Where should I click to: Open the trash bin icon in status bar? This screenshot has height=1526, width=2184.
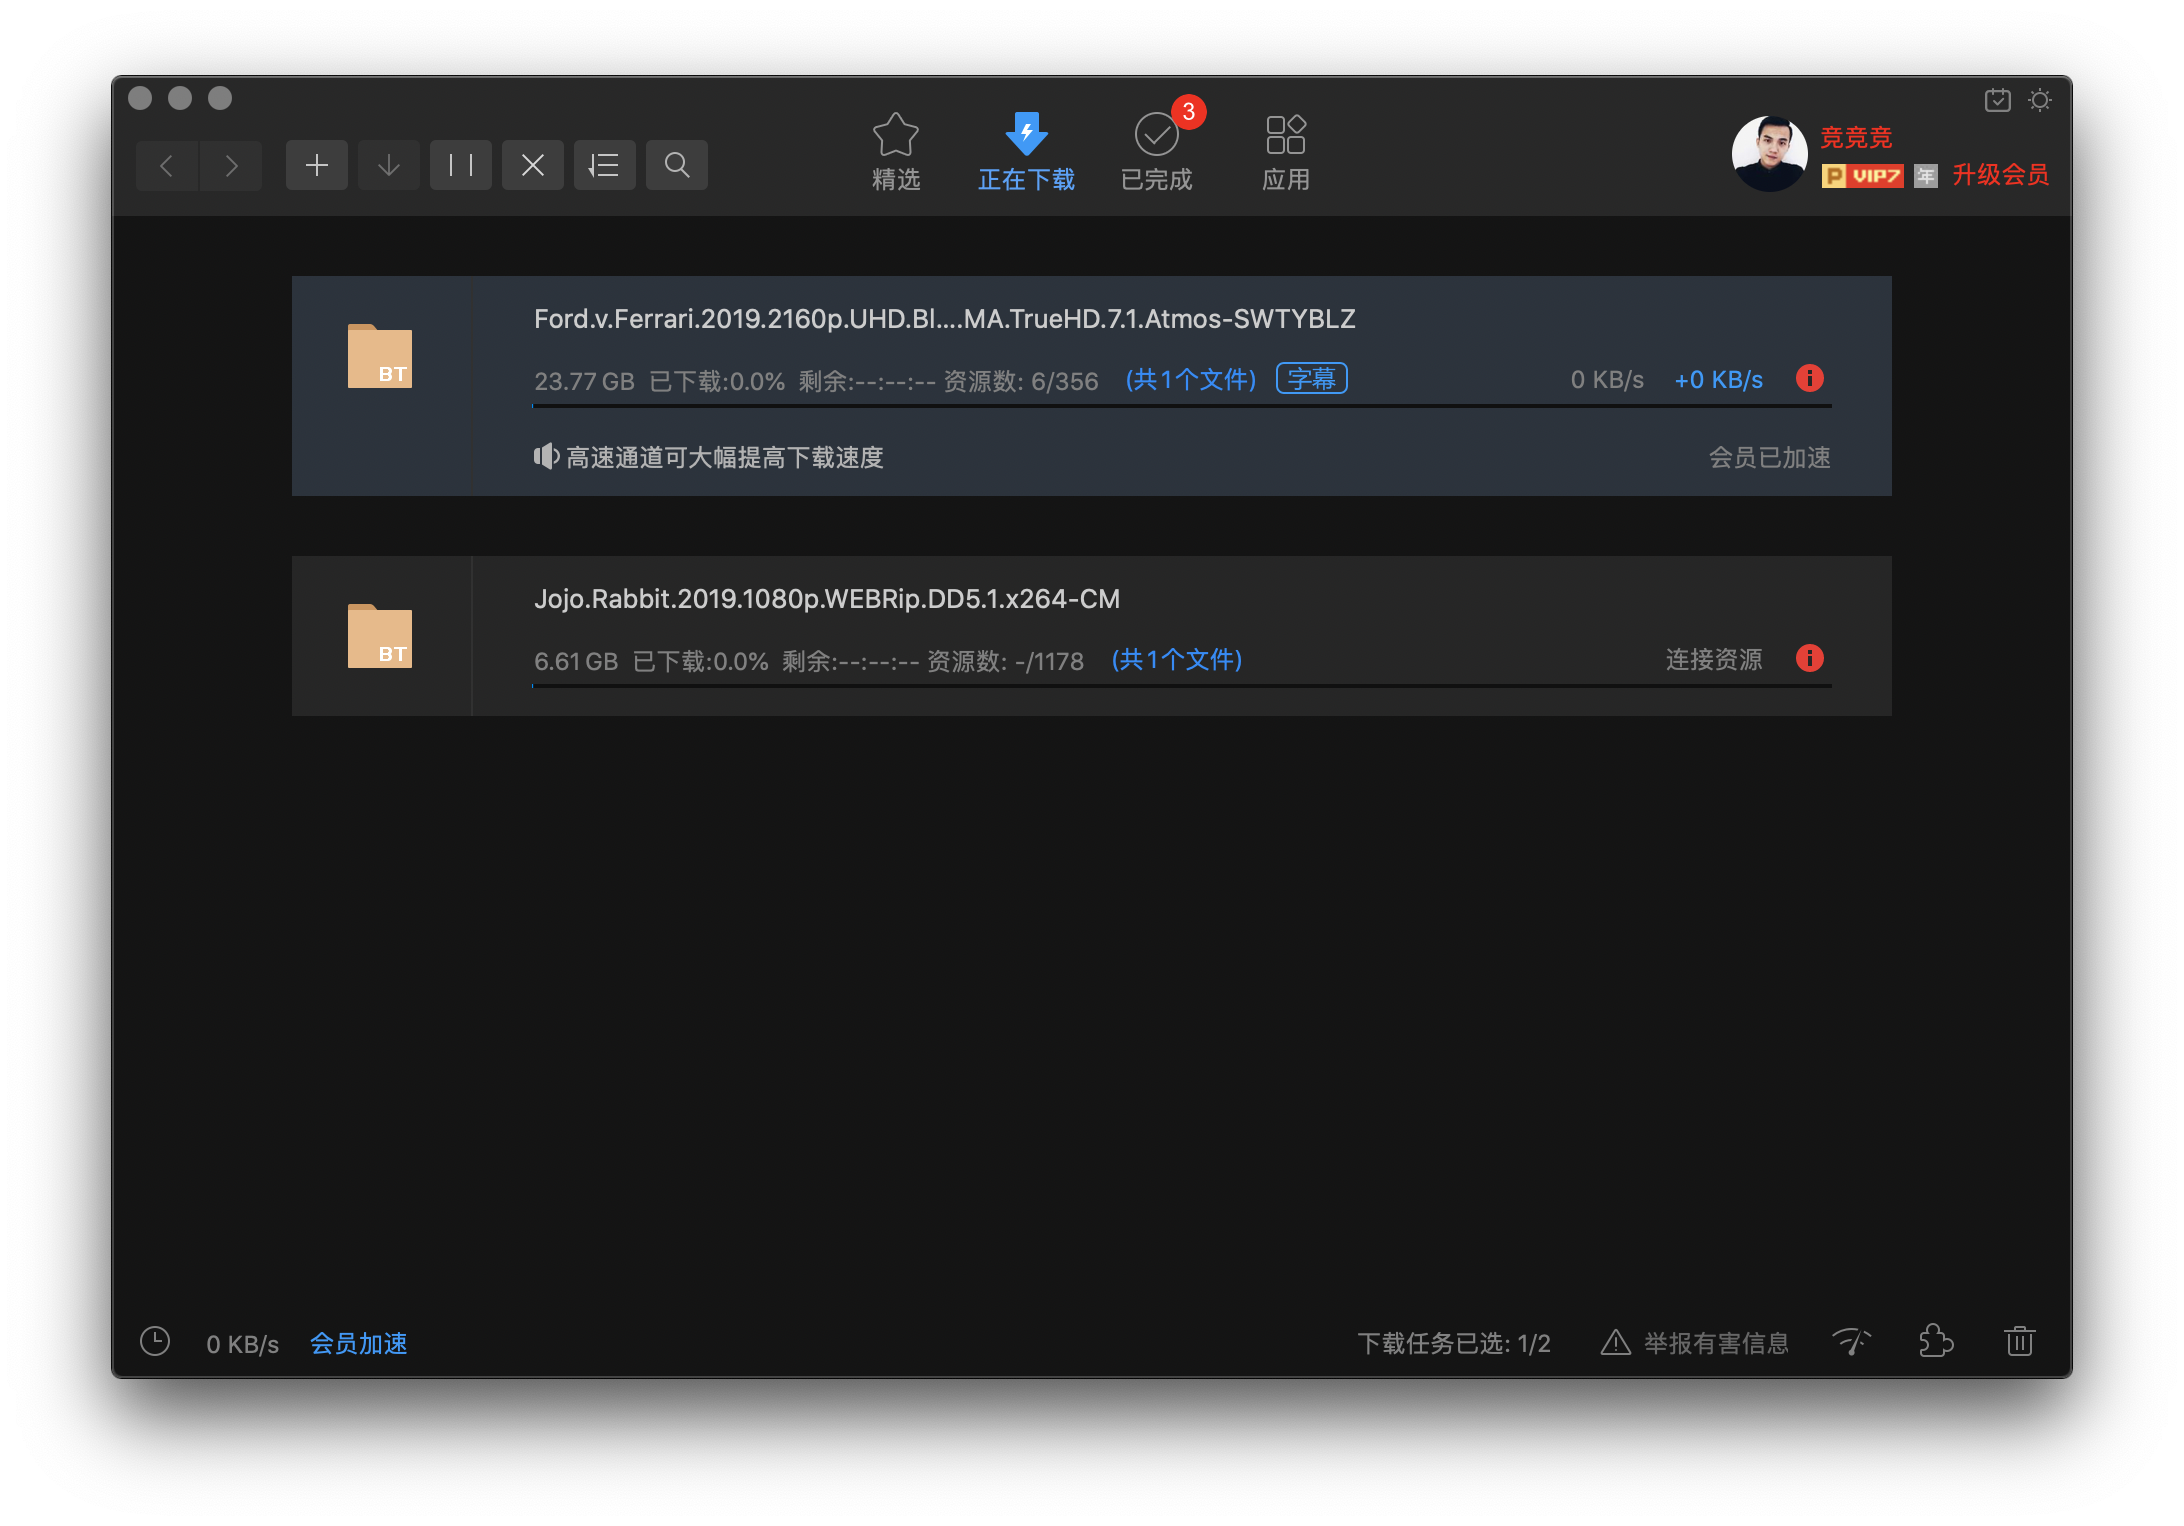pyautogui.click(x=2019, y=1341)
